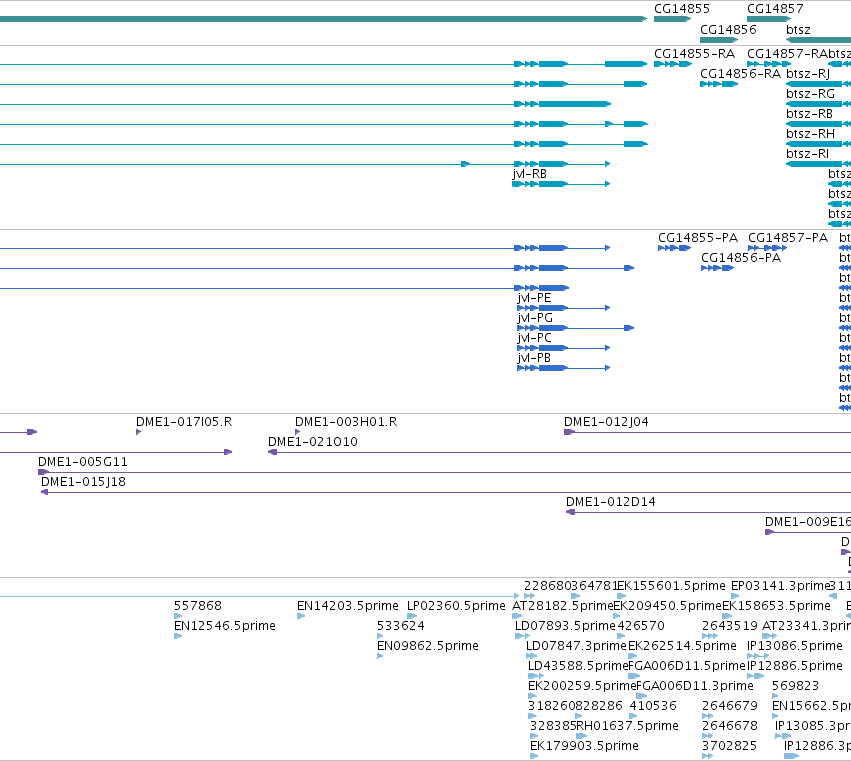Click BAC clone DME1-005G11
Image resolution: width=851 pixels, height=761 pixels.
[444, 472]
